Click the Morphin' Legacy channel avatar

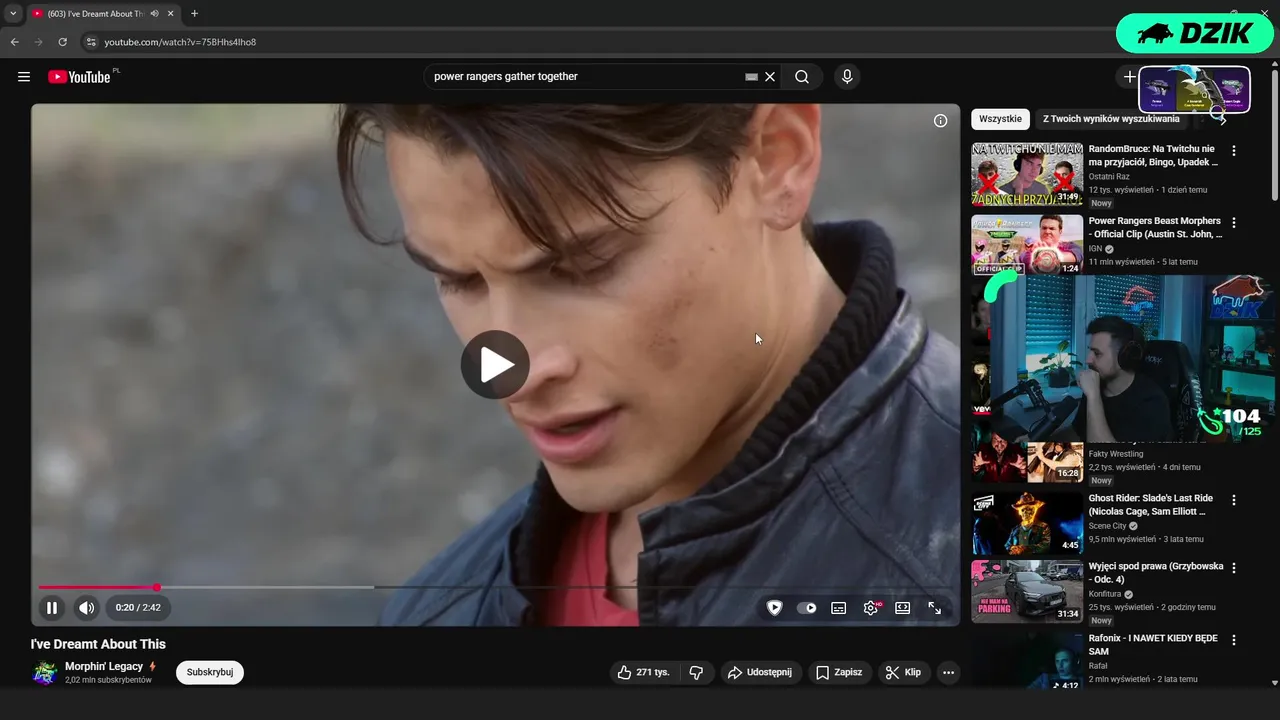[x=44, y=672]
